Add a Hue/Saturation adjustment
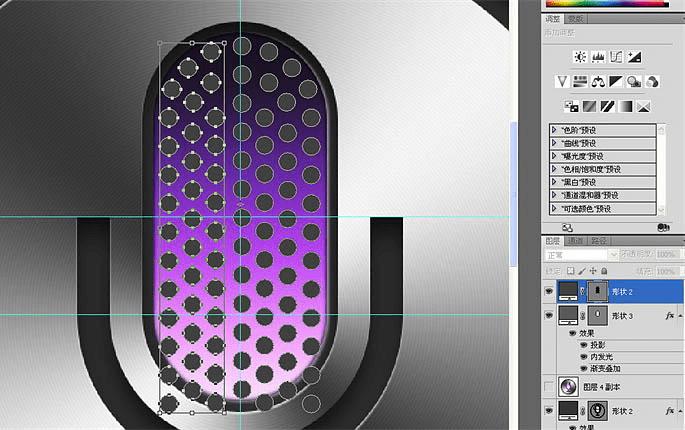The width and height of the screenshot is (685, 430). pos(580,82)
